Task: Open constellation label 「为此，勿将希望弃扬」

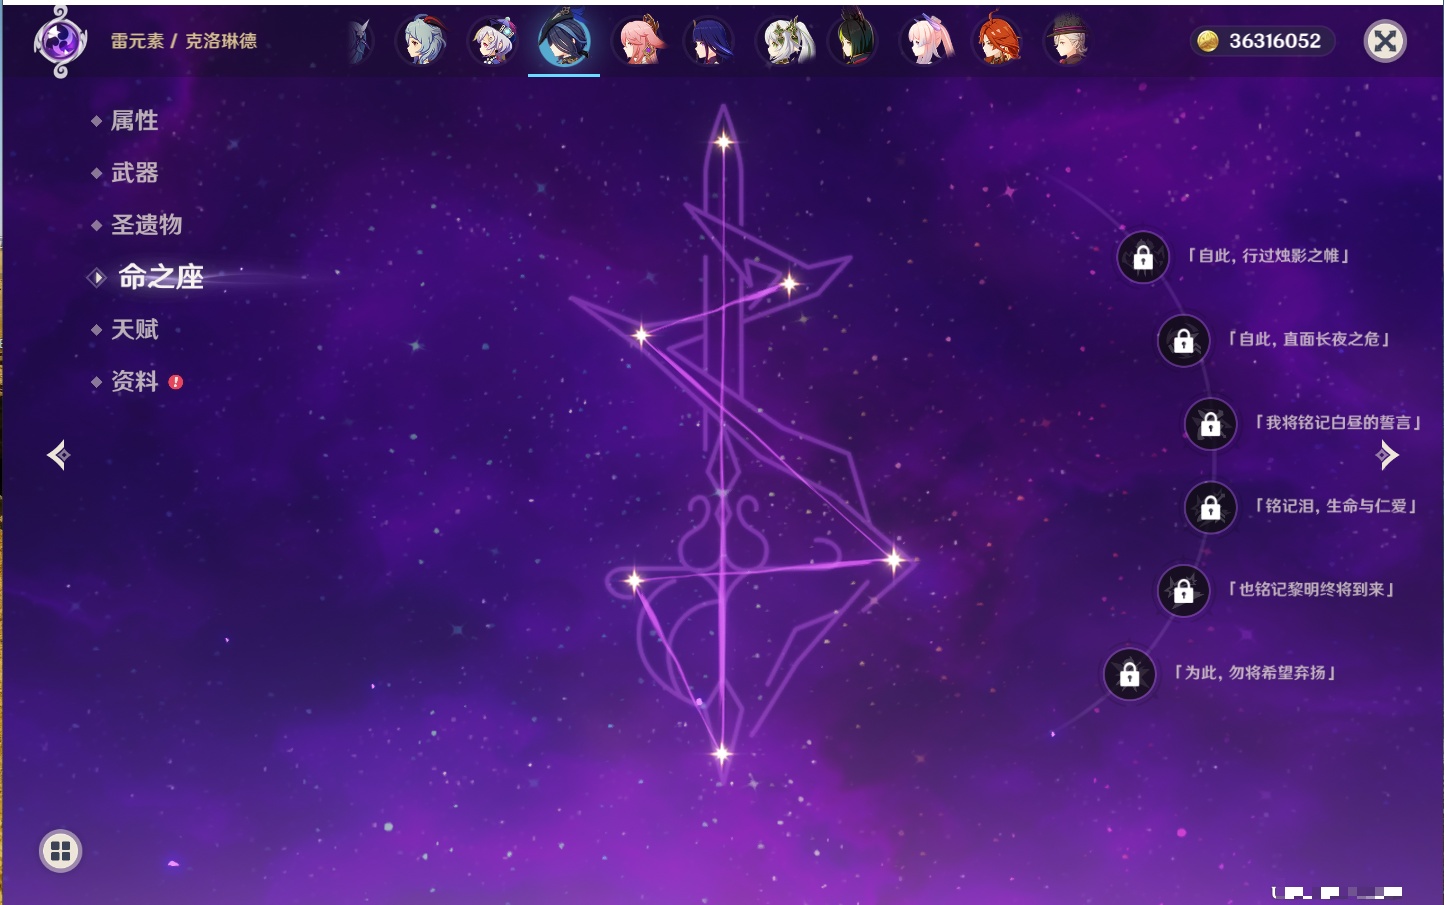Action: click(x=1255, y=673)
